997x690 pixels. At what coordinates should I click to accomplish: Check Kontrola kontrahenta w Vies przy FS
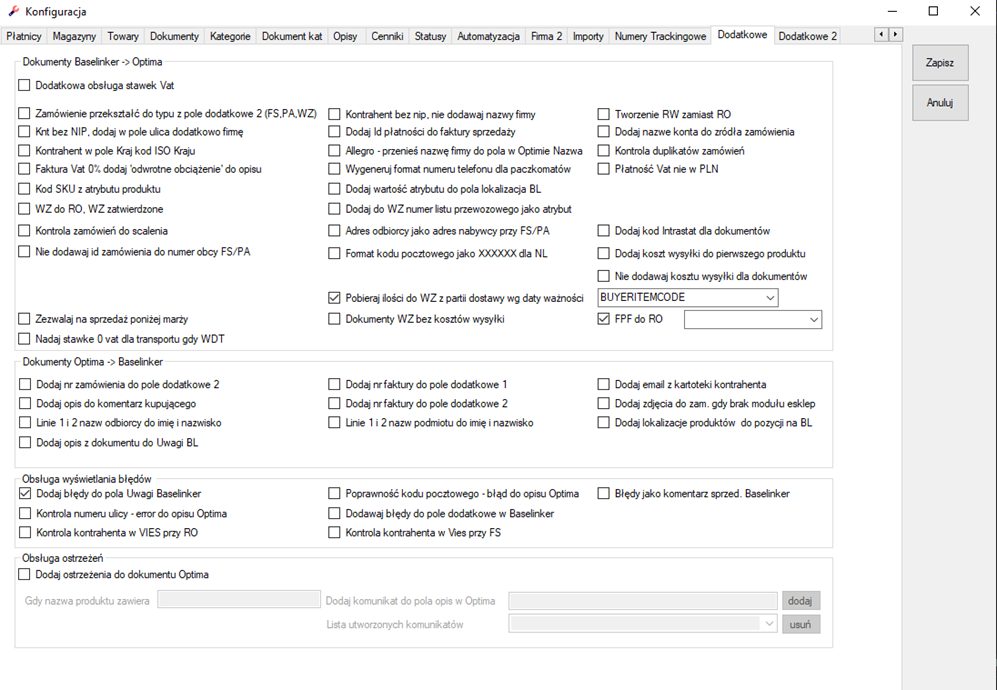point(334,532)
